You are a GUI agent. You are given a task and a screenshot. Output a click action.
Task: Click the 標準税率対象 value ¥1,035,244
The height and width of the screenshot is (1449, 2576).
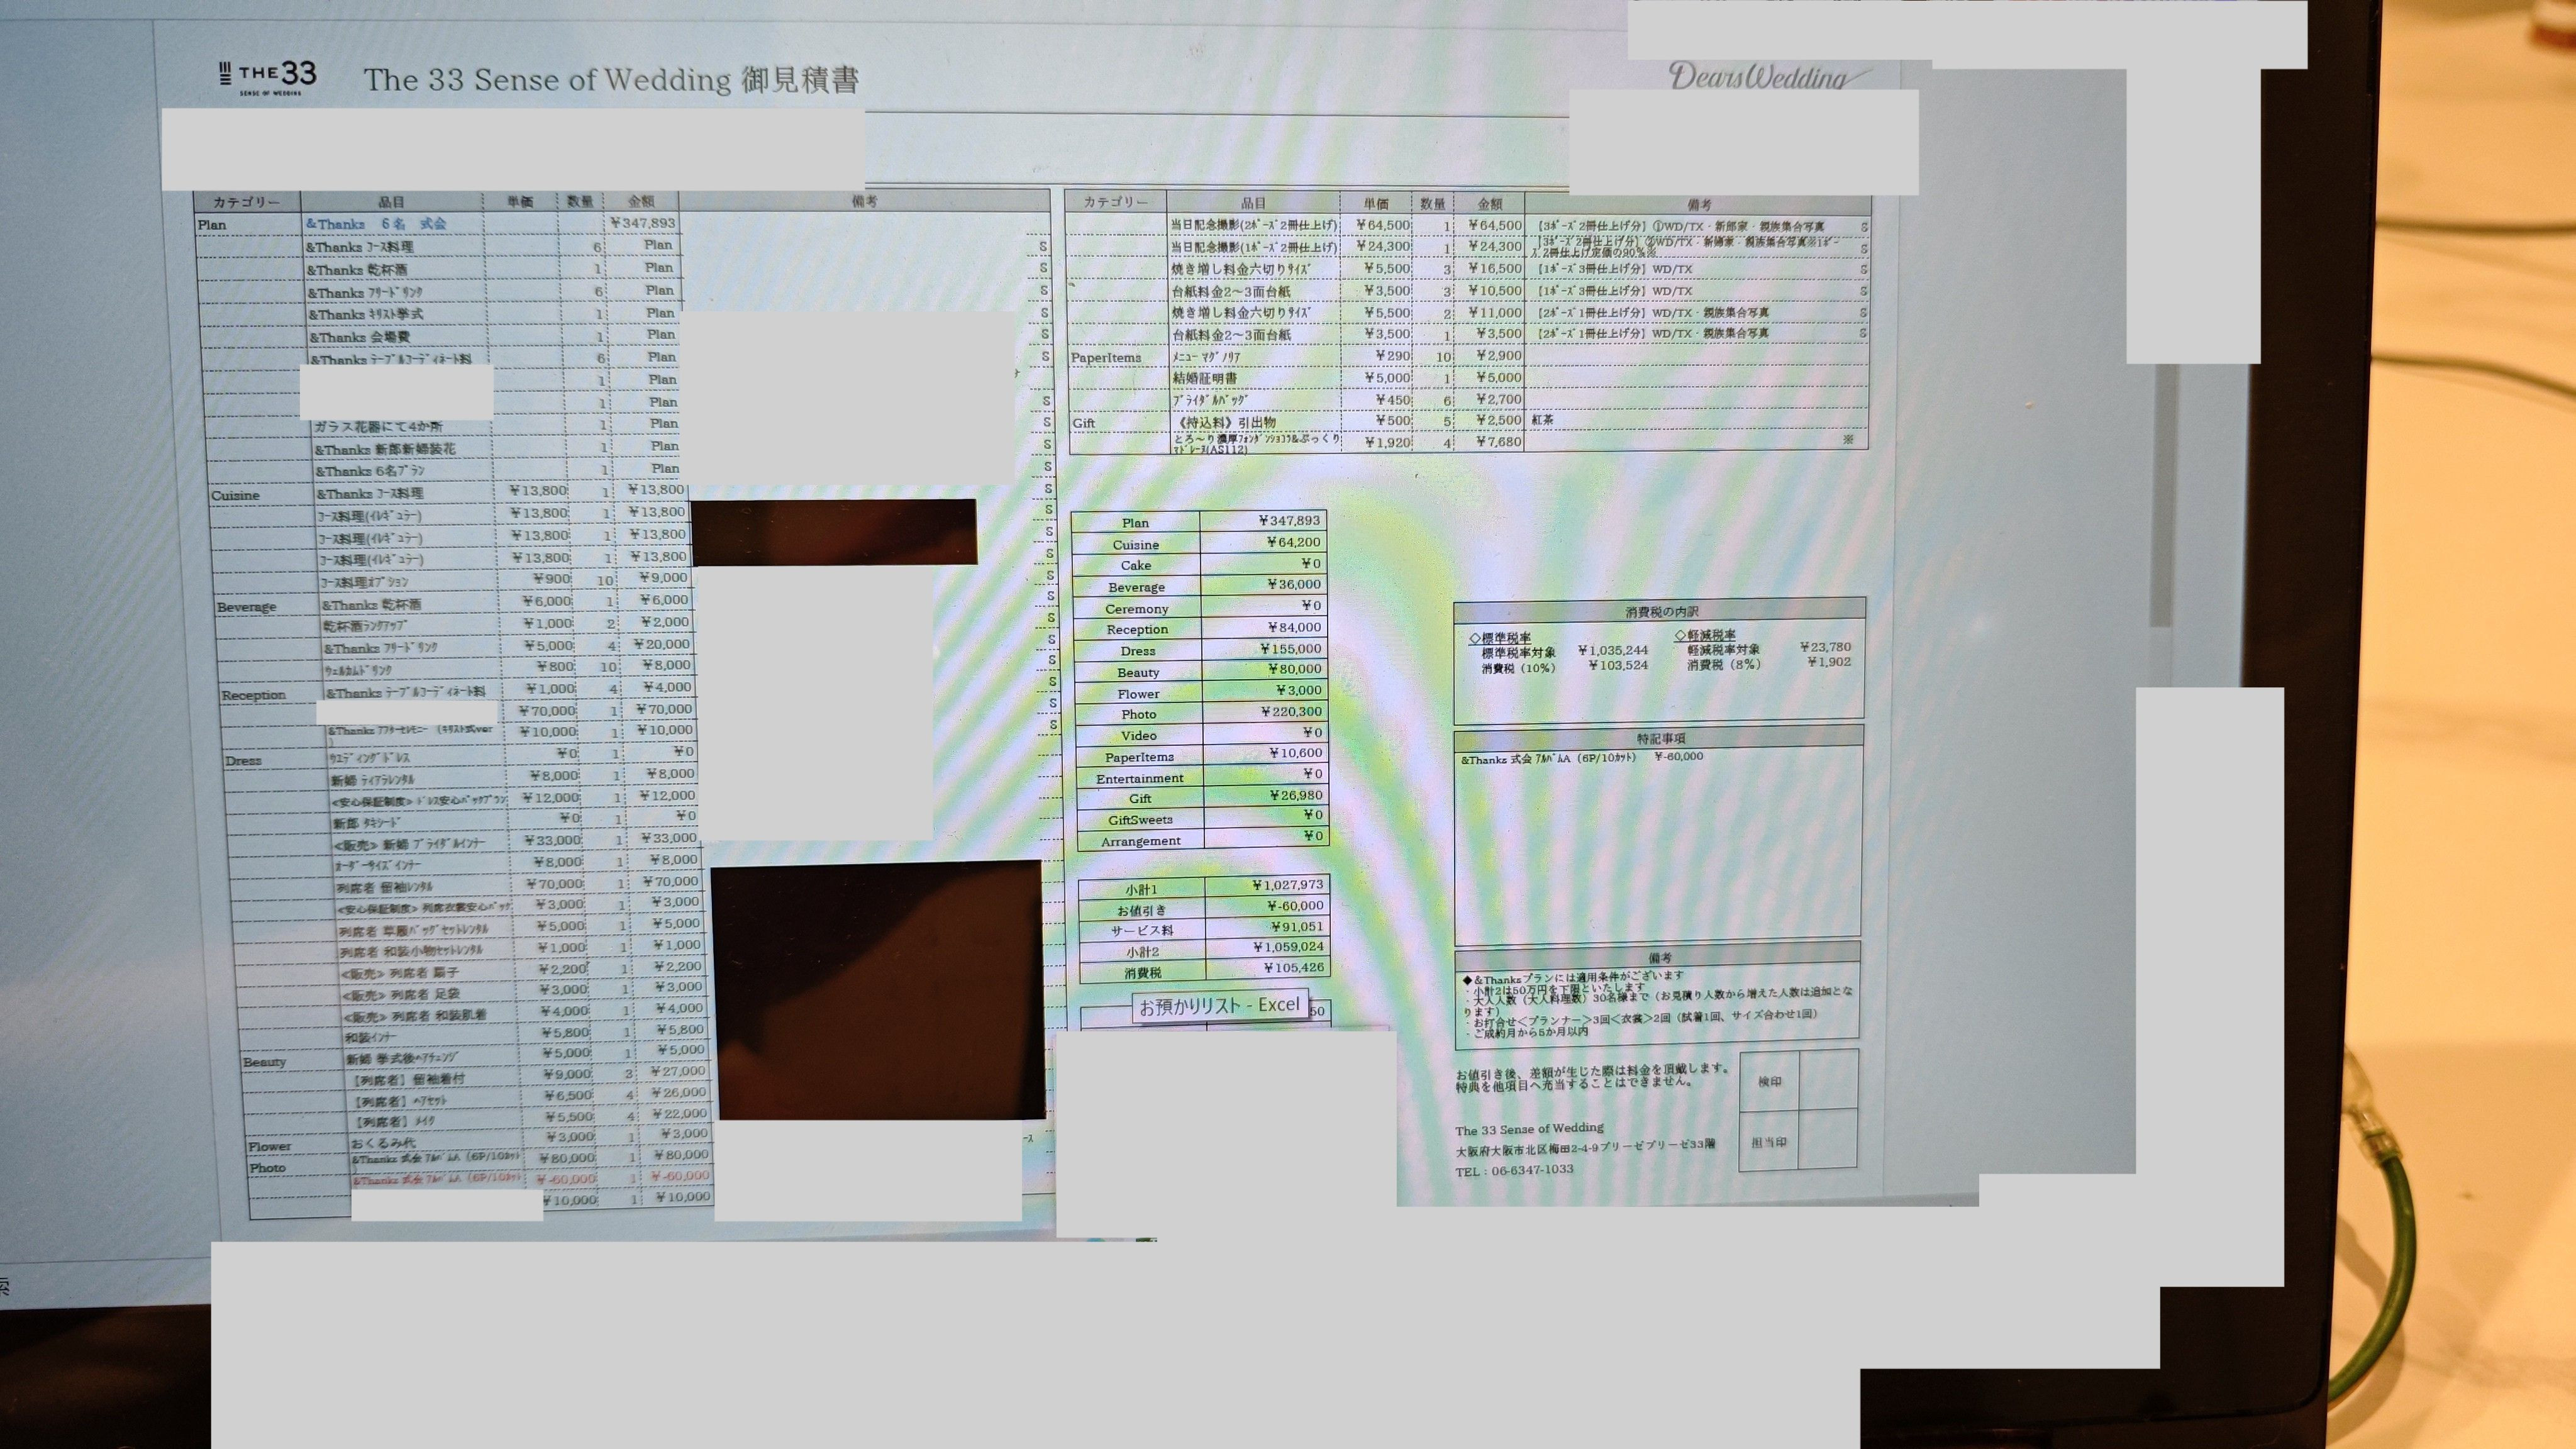(1613, 650)
